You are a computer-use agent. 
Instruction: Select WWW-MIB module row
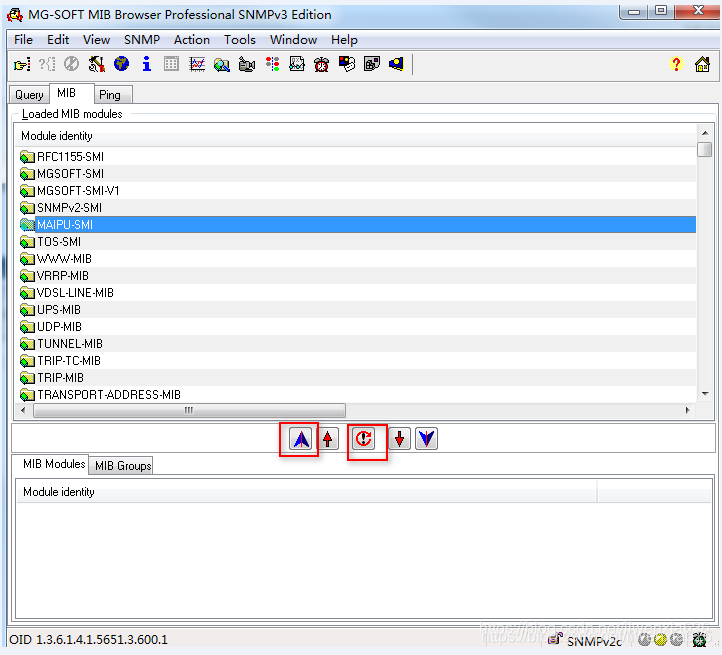click(x=357, y=259)
